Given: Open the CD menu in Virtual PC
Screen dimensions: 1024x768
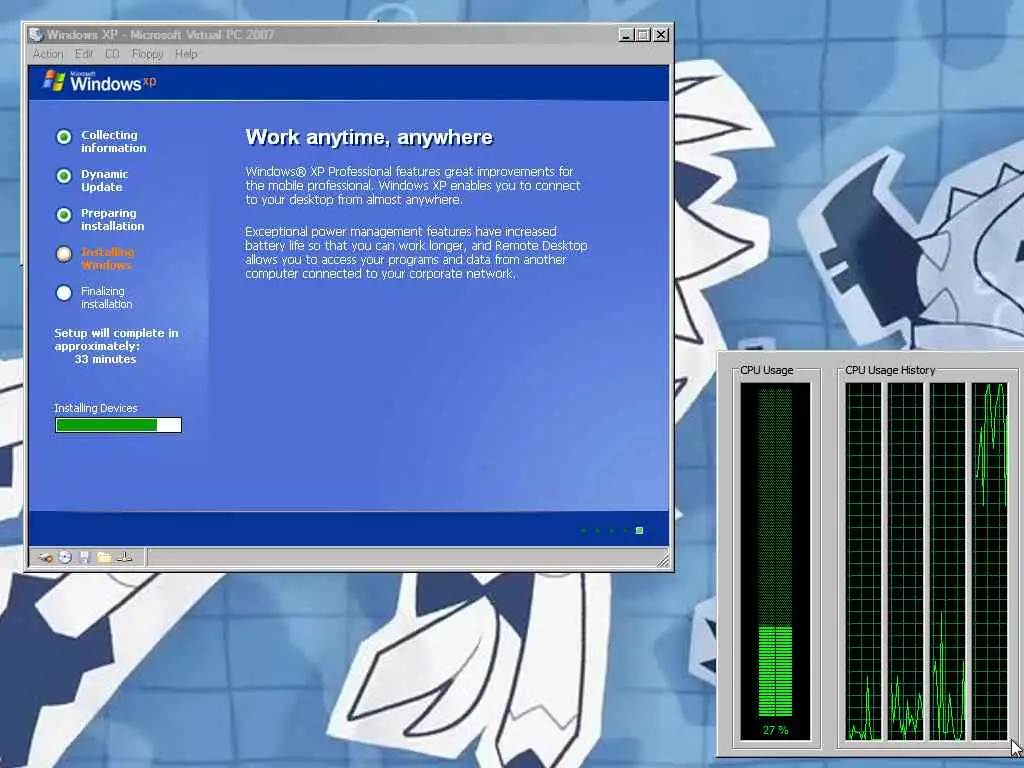Looking at the screenshot, I should click(112, 54).
